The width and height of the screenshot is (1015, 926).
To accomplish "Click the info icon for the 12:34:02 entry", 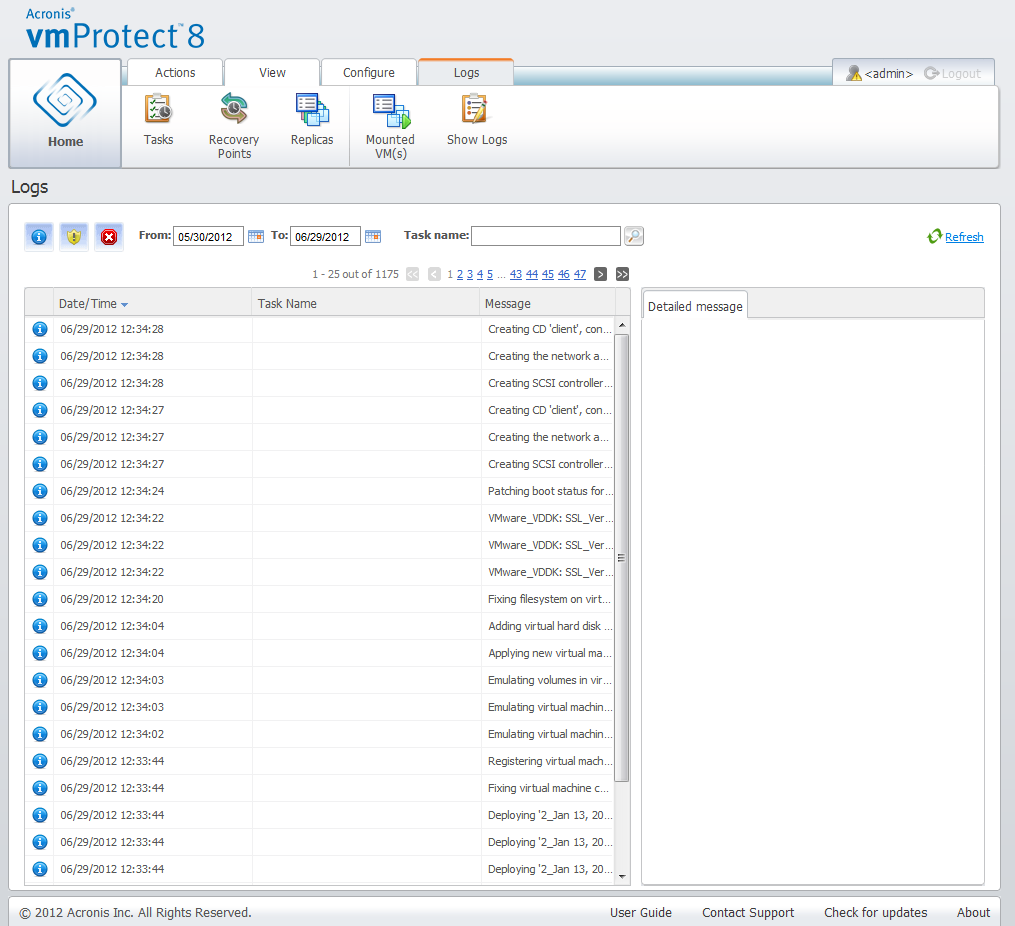I will click(39, 734).
